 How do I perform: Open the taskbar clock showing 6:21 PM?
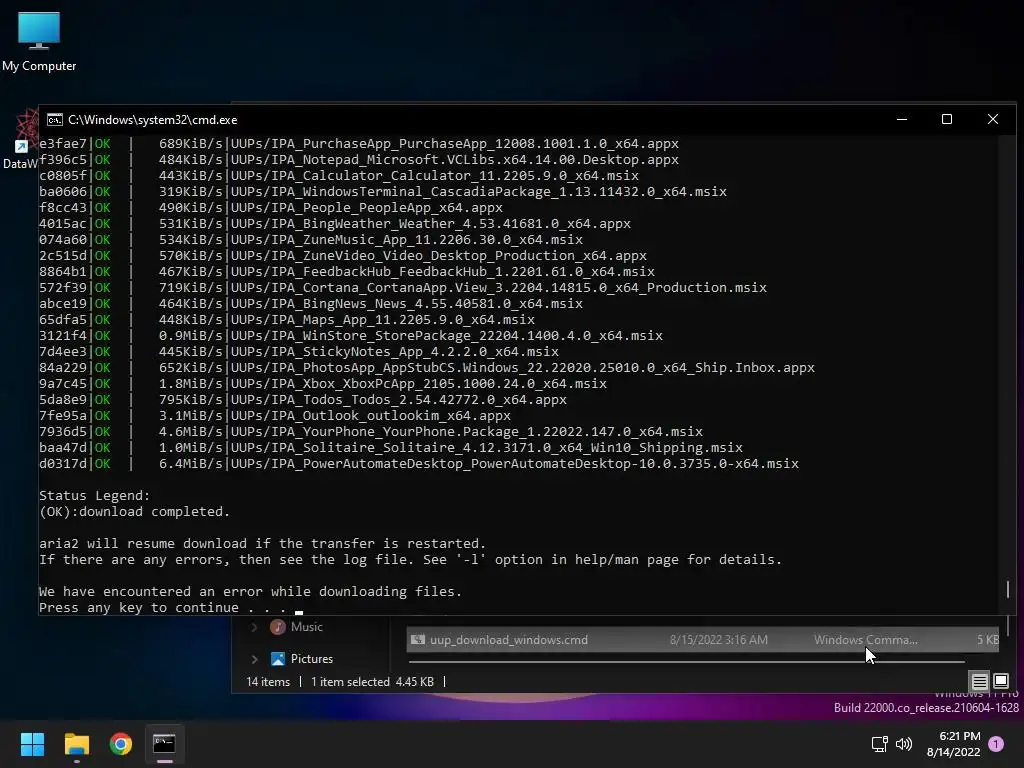point(953,744)
